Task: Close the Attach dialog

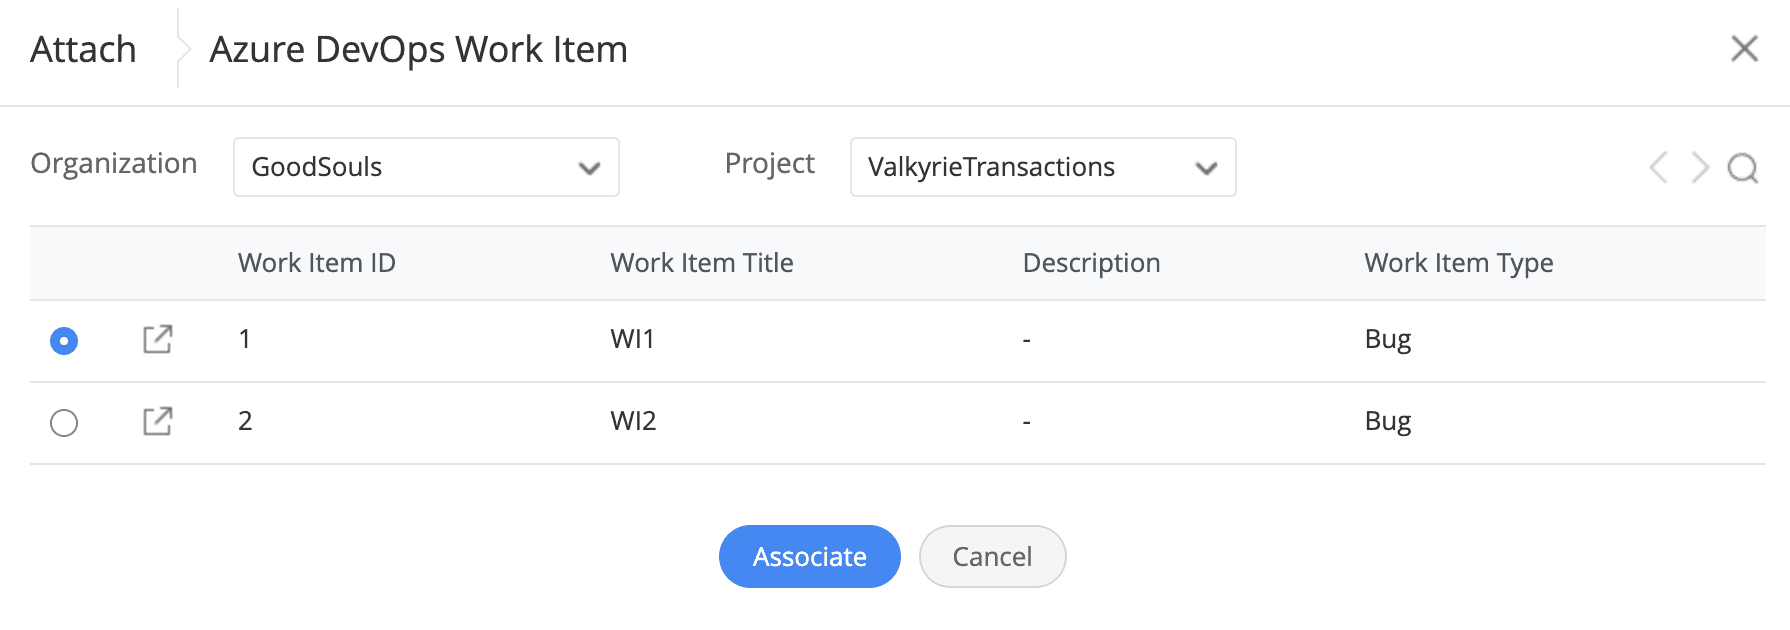Action: tap(1744, 48)
